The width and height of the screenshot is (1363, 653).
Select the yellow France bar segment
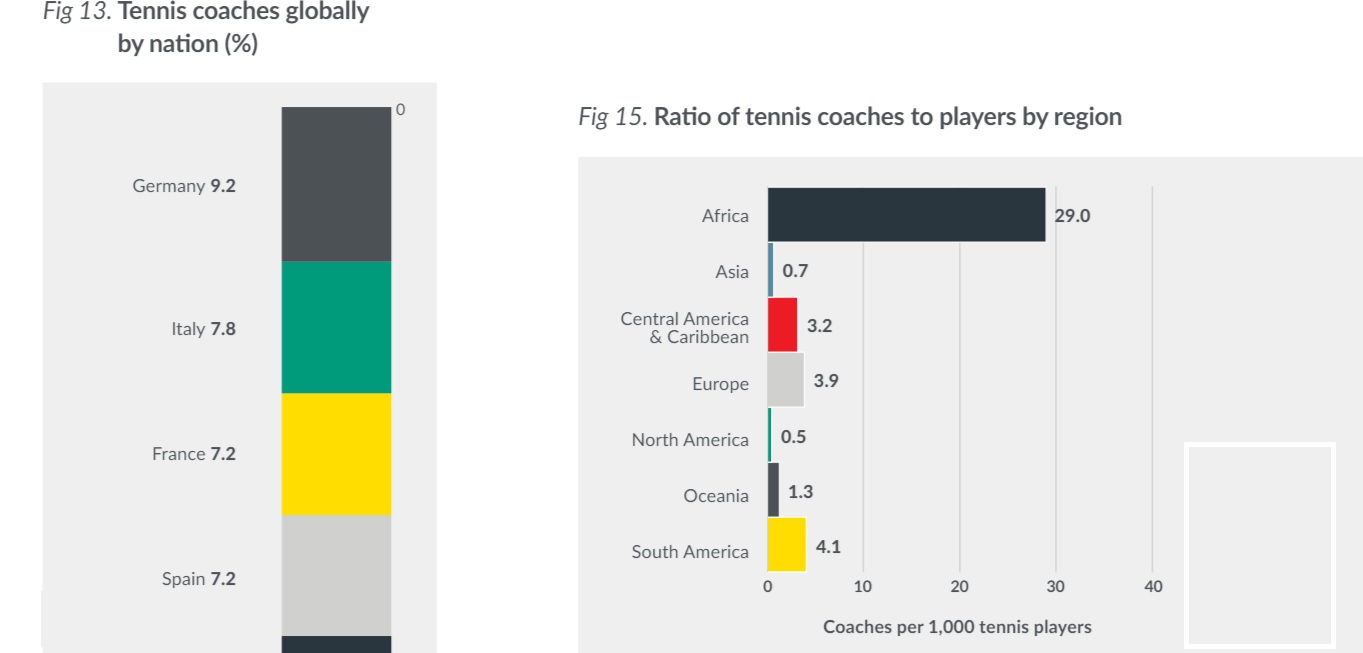pyautogui.click(x=336, y=453)
